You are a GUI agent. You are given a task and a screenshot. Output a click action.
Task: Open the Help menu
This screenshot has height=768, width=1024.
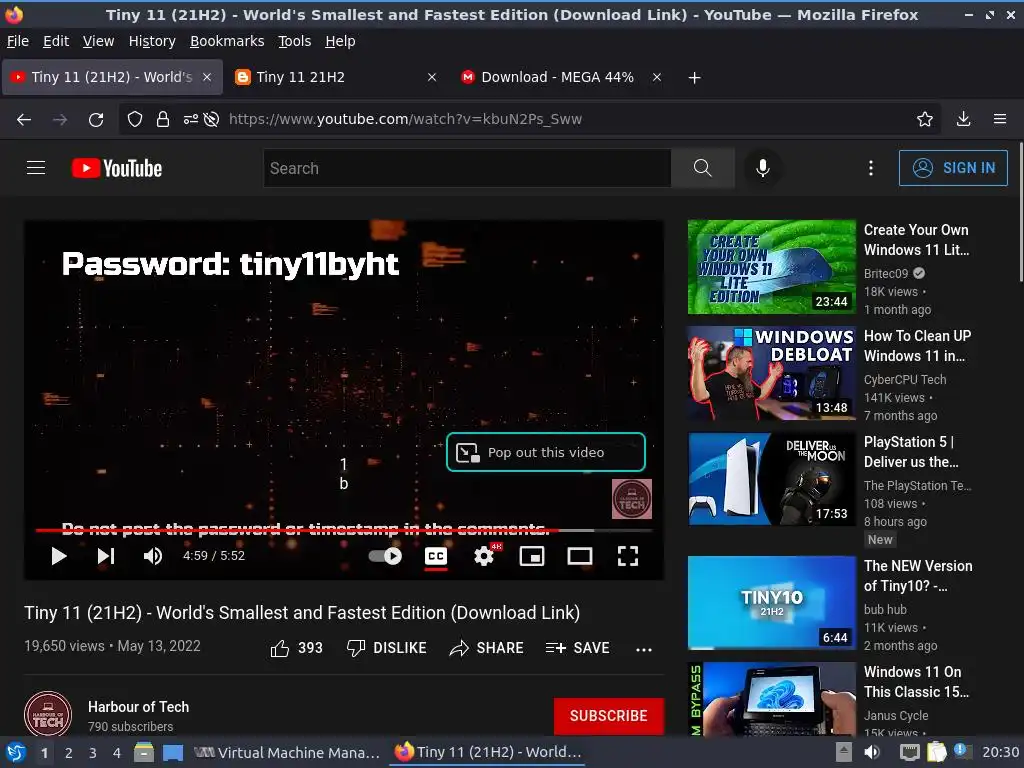pos(340,41)
